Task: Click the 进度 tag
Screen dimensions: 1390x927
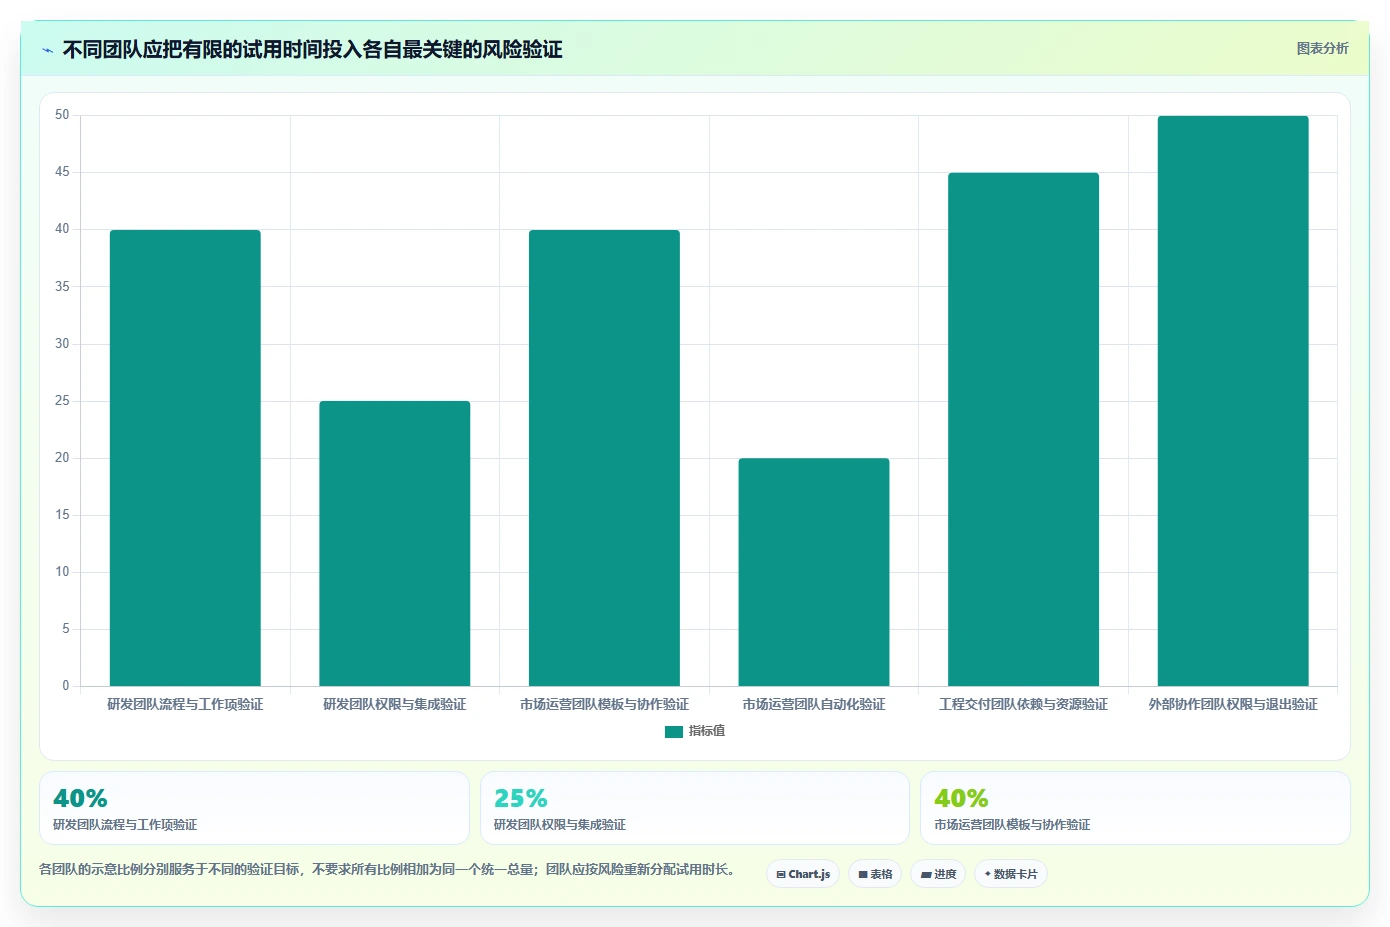Action: (x=938, y=874)
